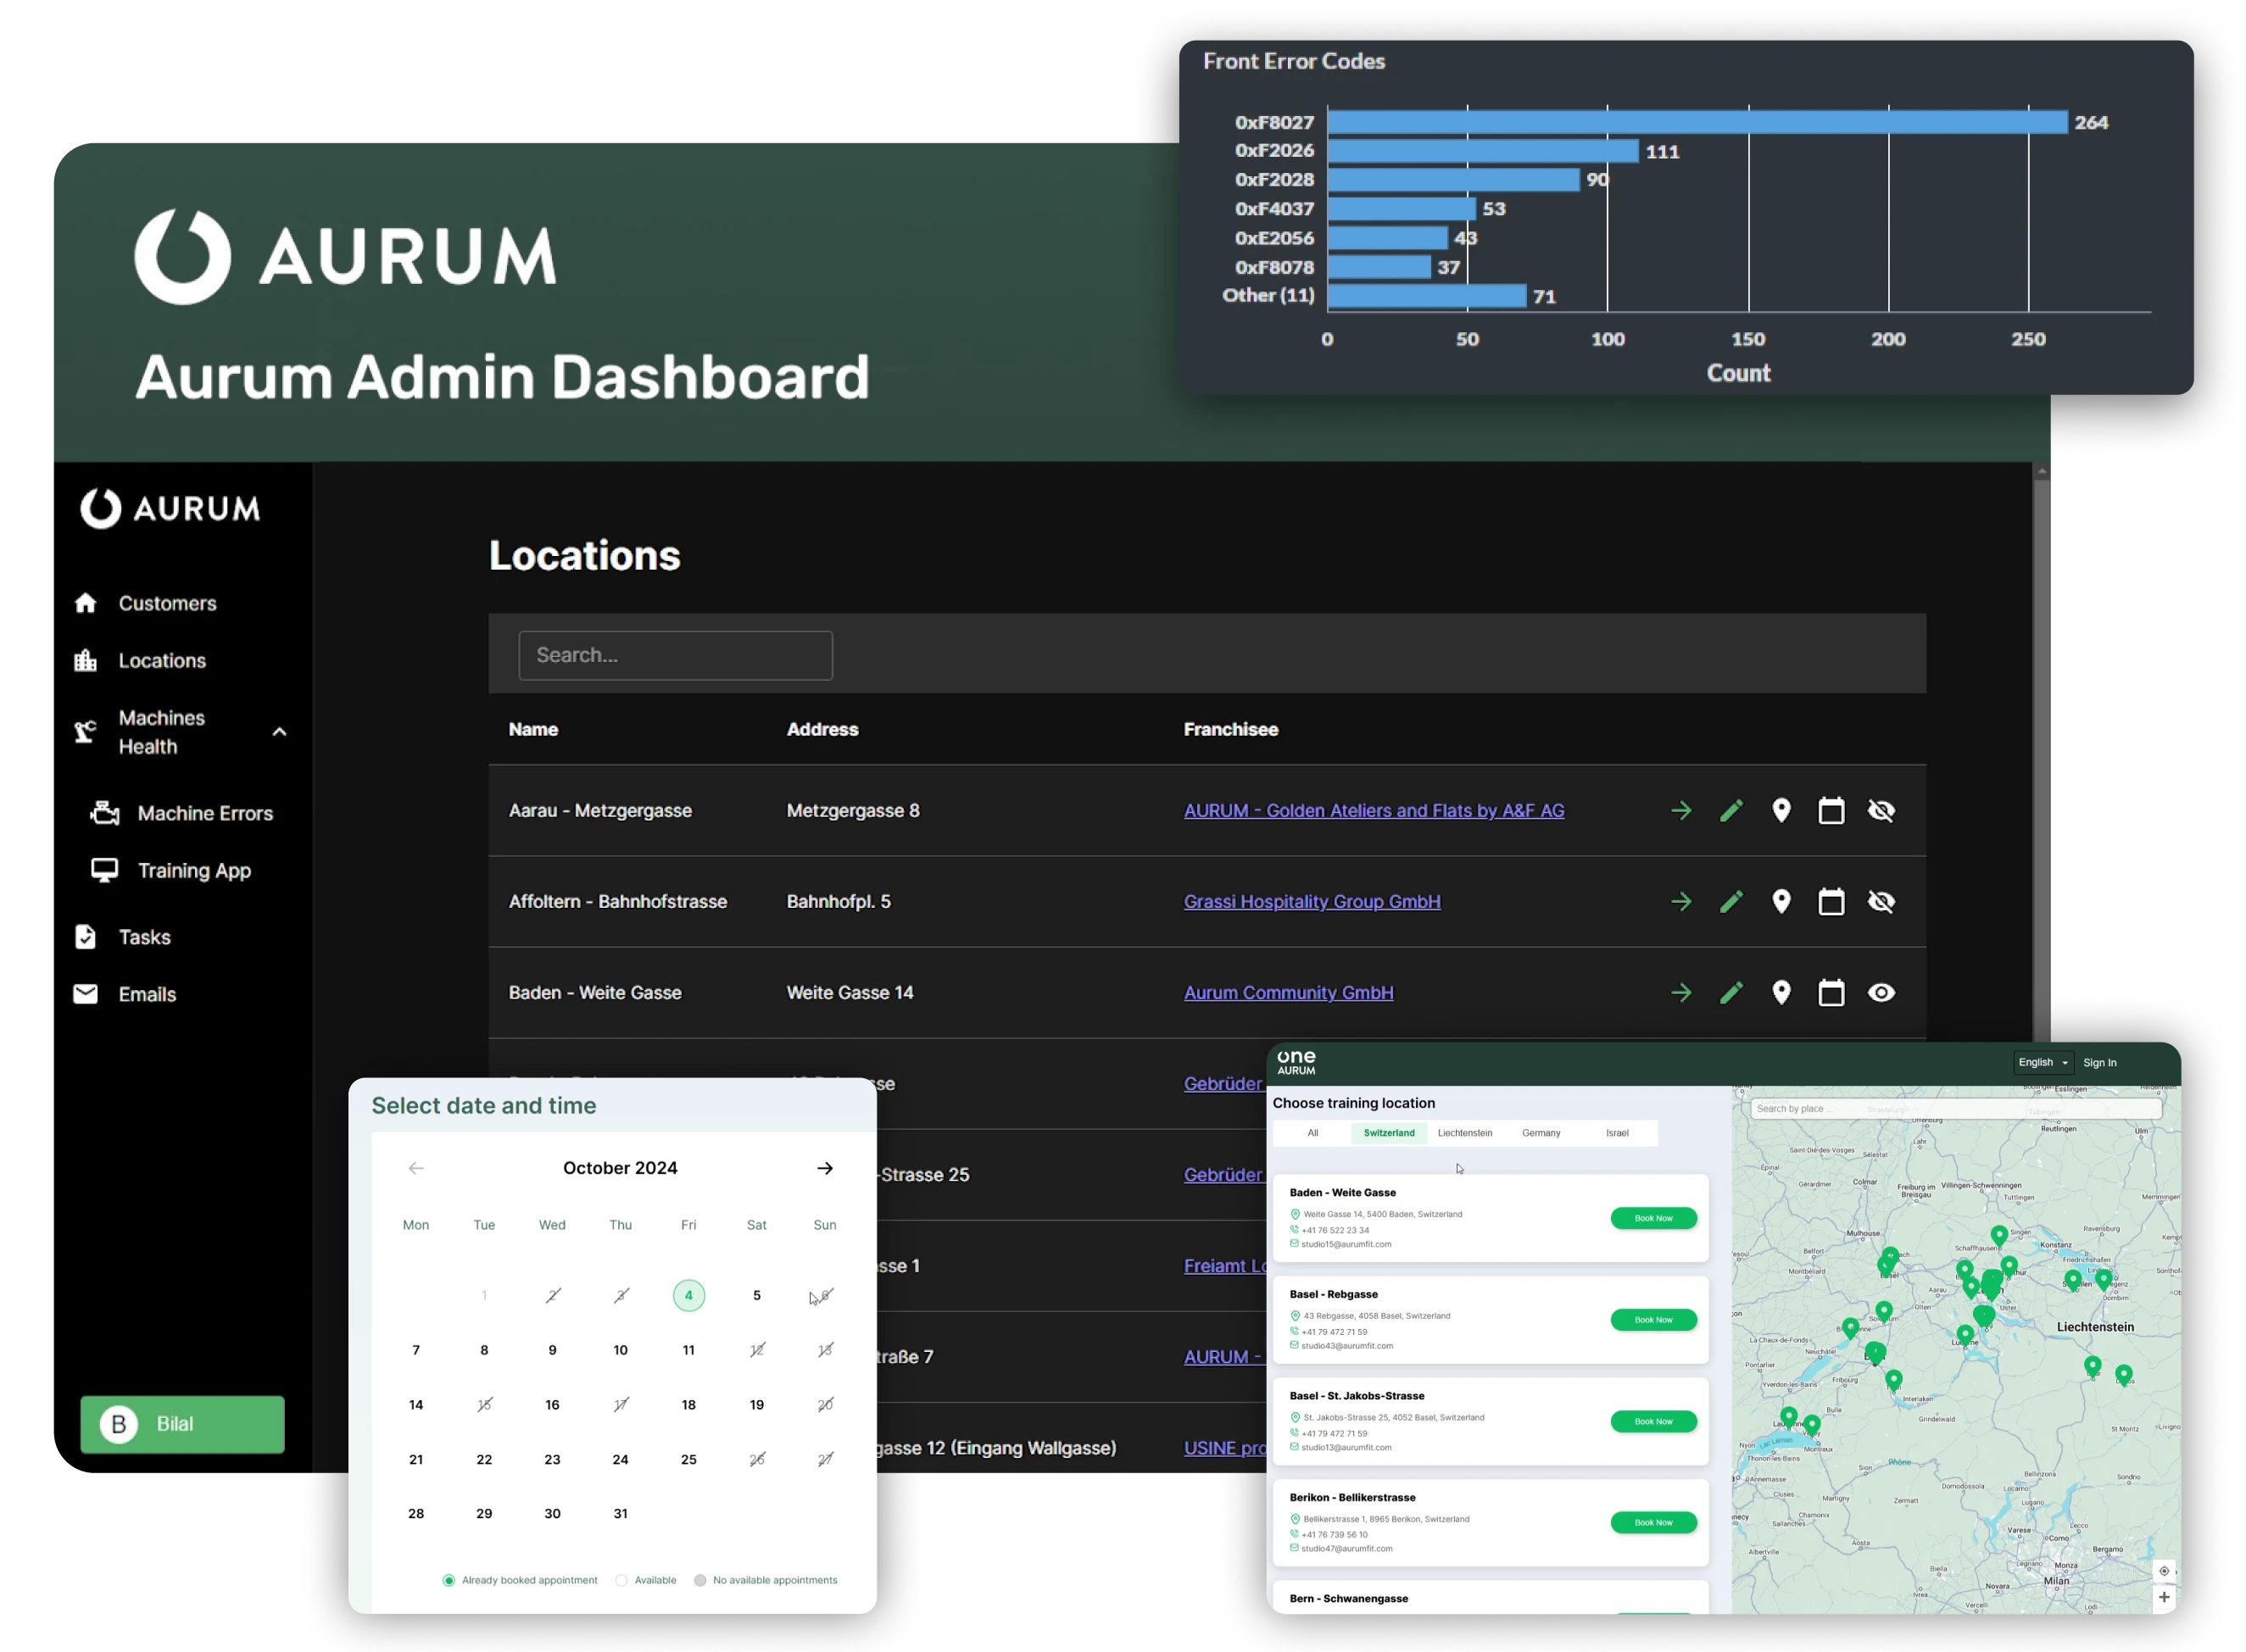Image resolution: width=2246 pixels, height=1652 pixels.
Task: Open Aarau - Metzgergasse arrow icon
Action: click(1682, 811)
